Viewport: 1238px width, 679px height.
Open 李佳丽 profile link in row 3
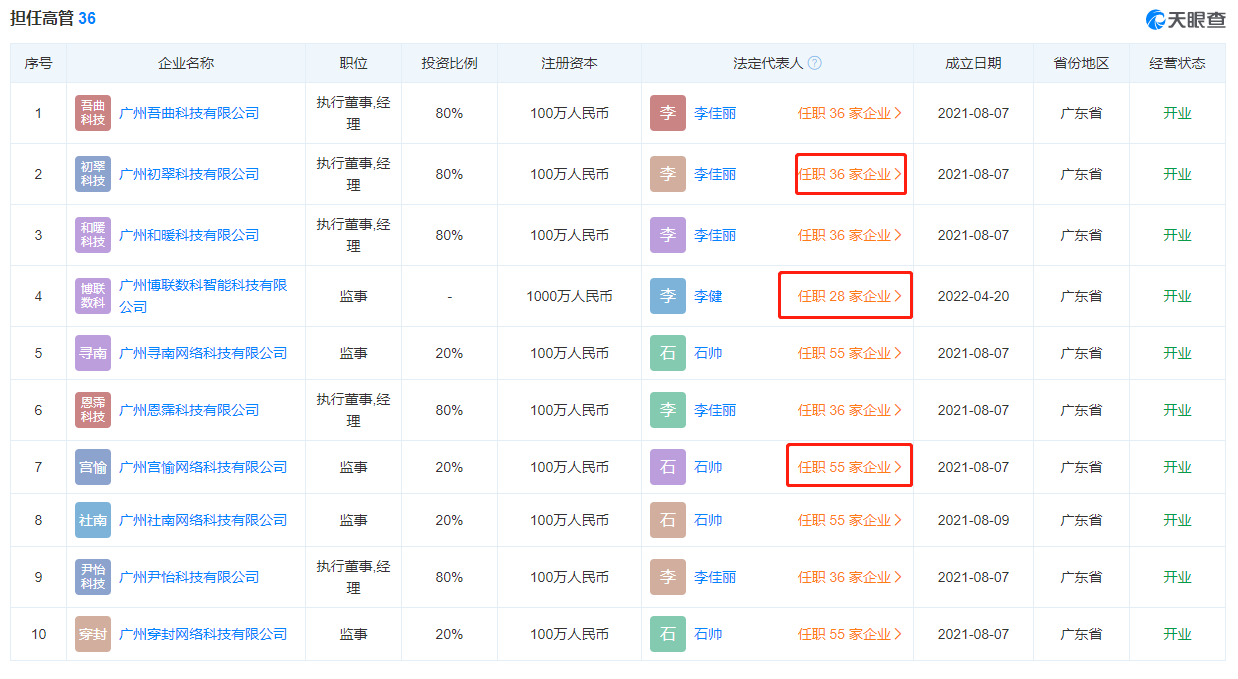click(715, 235)
